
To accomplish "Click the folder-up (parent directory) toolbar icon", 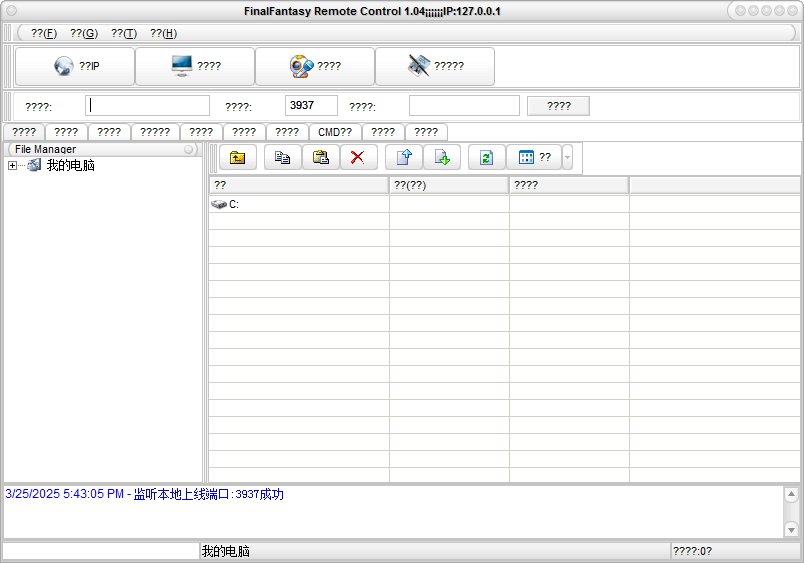I will point(237,157).
